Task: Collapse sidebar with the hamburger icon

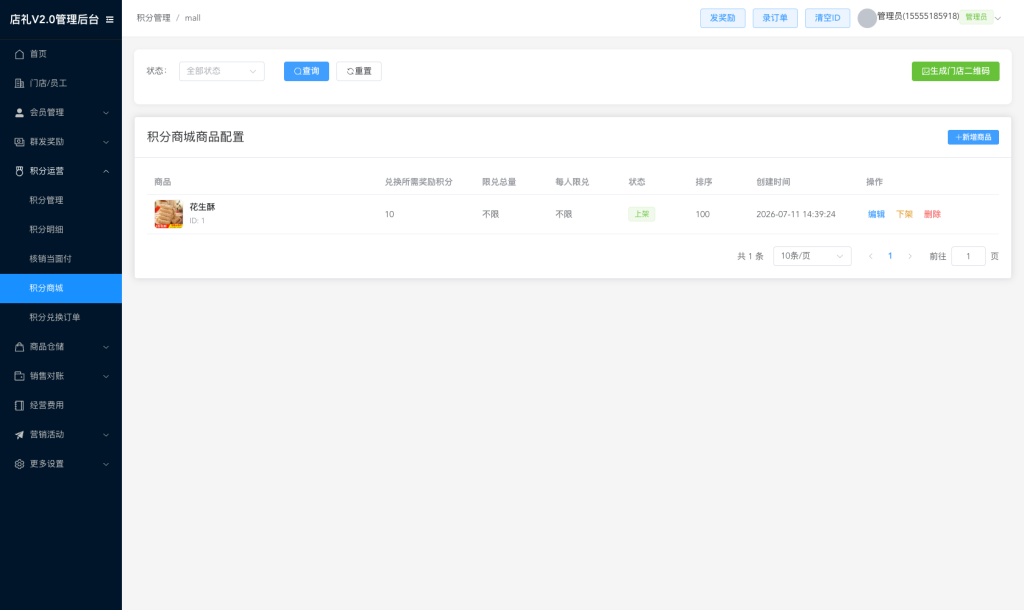Action: click(110, 20)
